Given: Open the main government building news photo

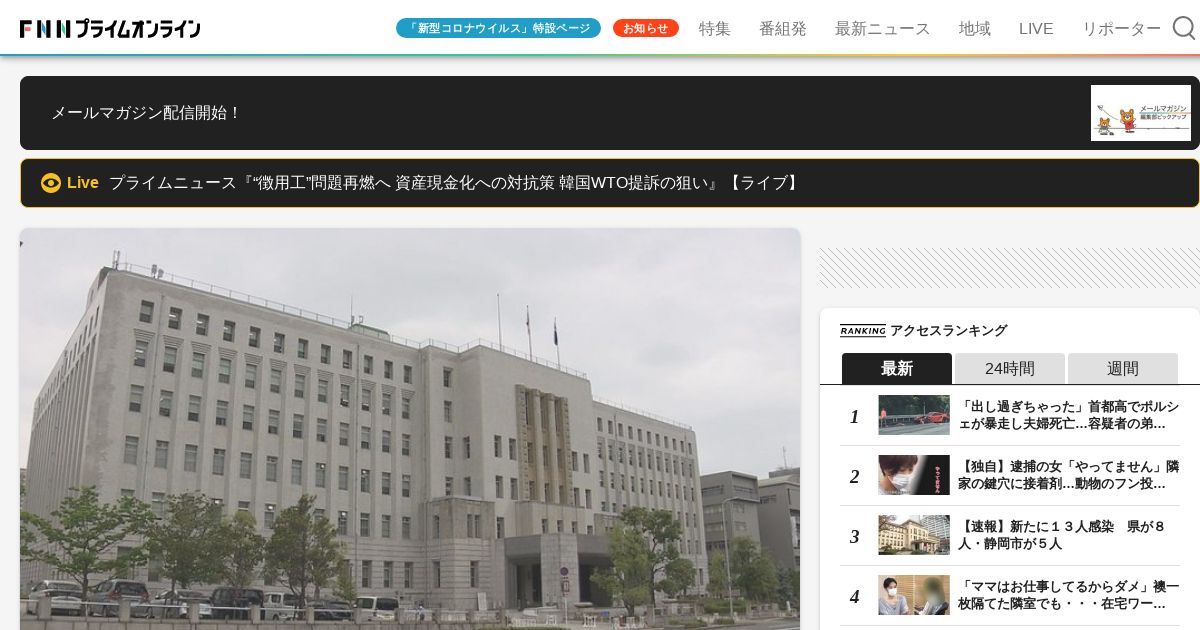Looking at the screenshot, I should (x=410, y=429).
